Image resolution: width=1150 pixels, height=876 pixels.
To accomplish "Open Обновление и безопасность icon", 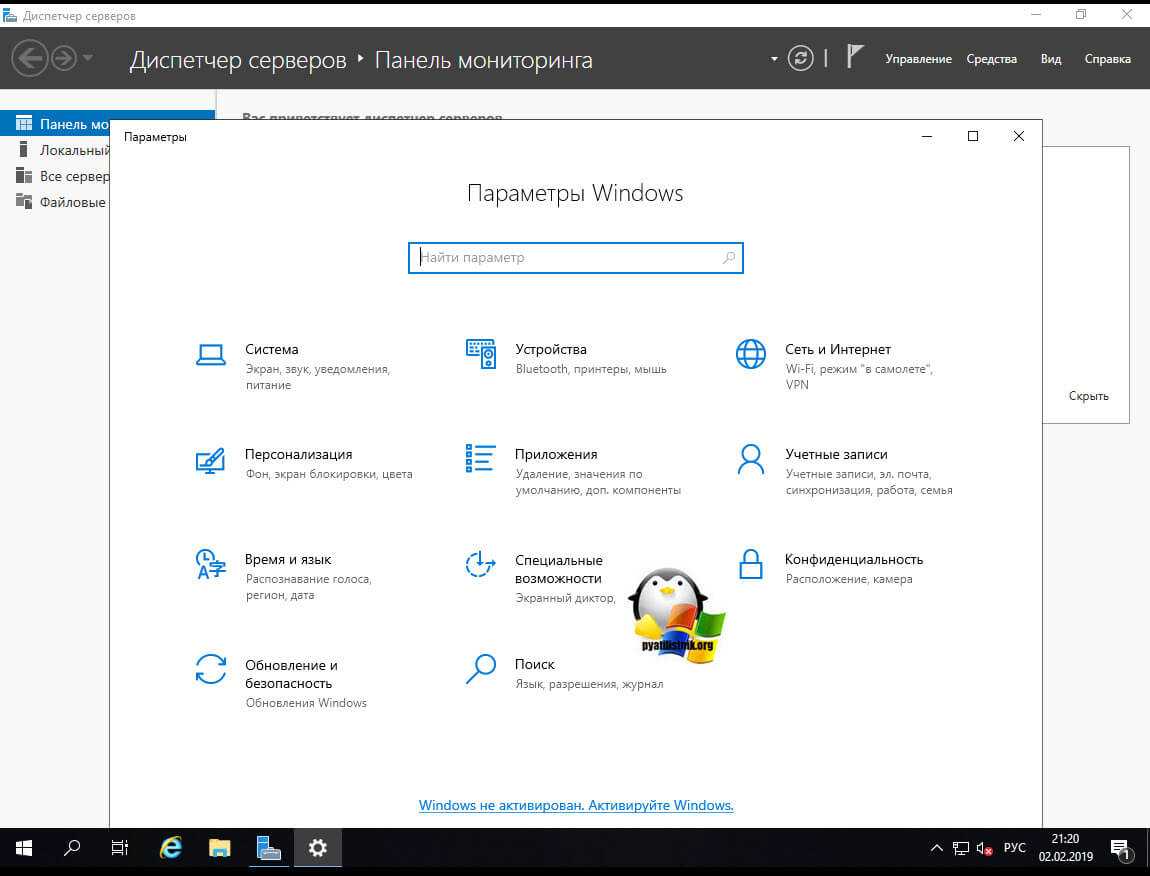I will click(x=210, y=669).
